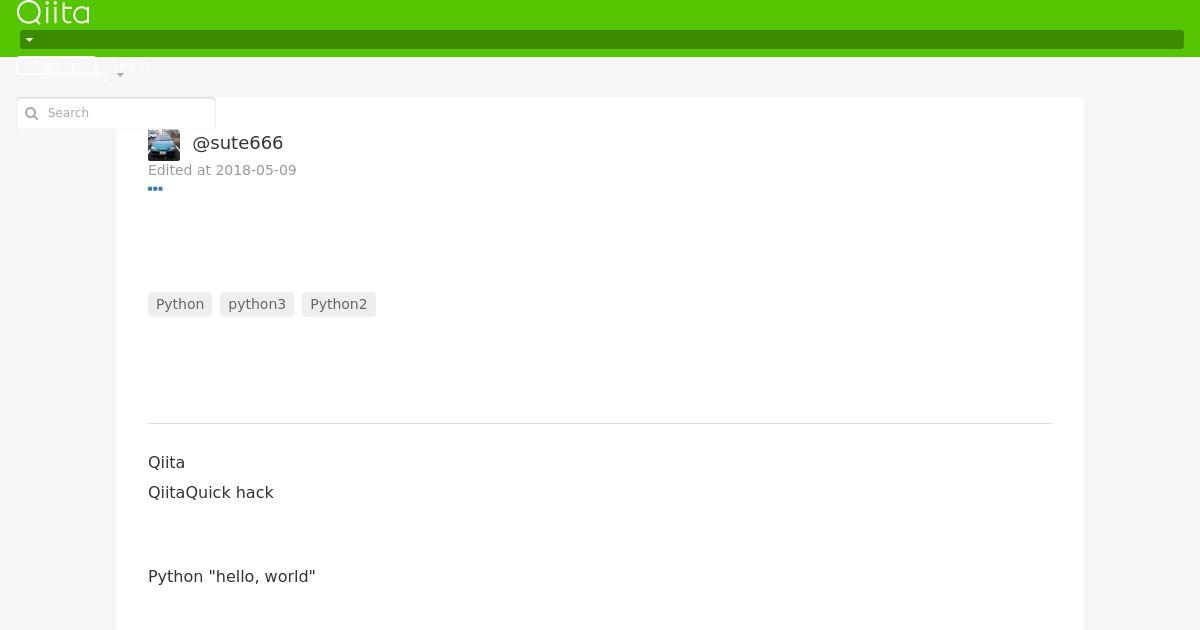Select the python3 tag
Screen dimensions: 1200x630
[x=257, y=304]
